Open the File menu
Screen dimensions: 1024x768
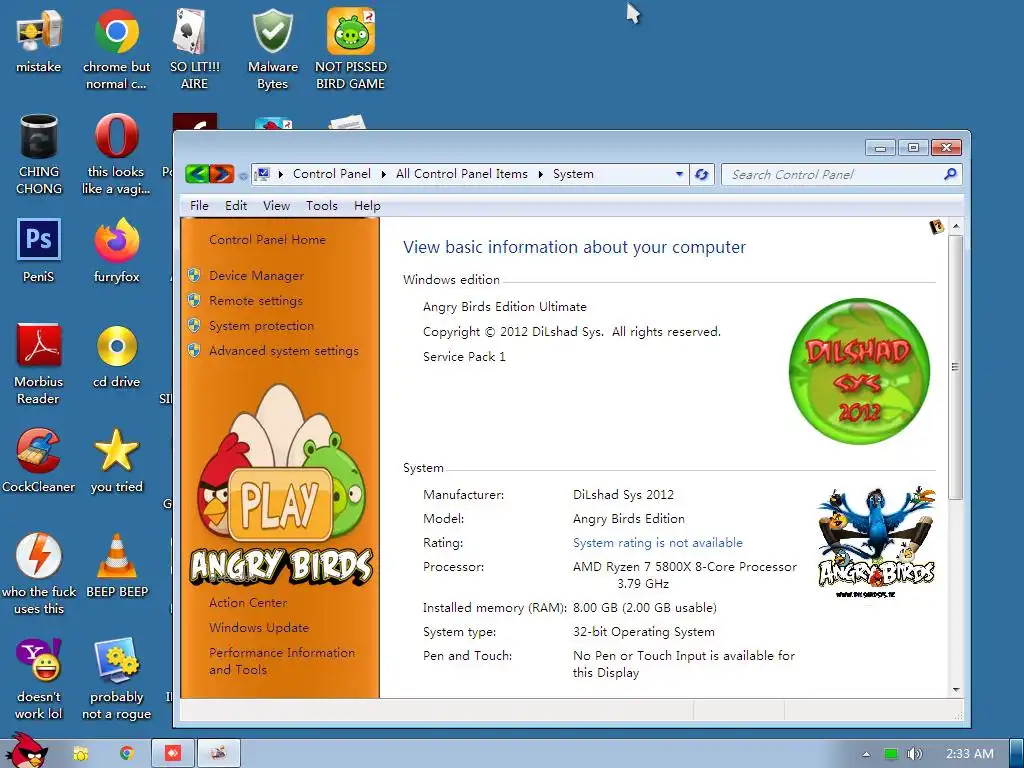click(199, 206)
